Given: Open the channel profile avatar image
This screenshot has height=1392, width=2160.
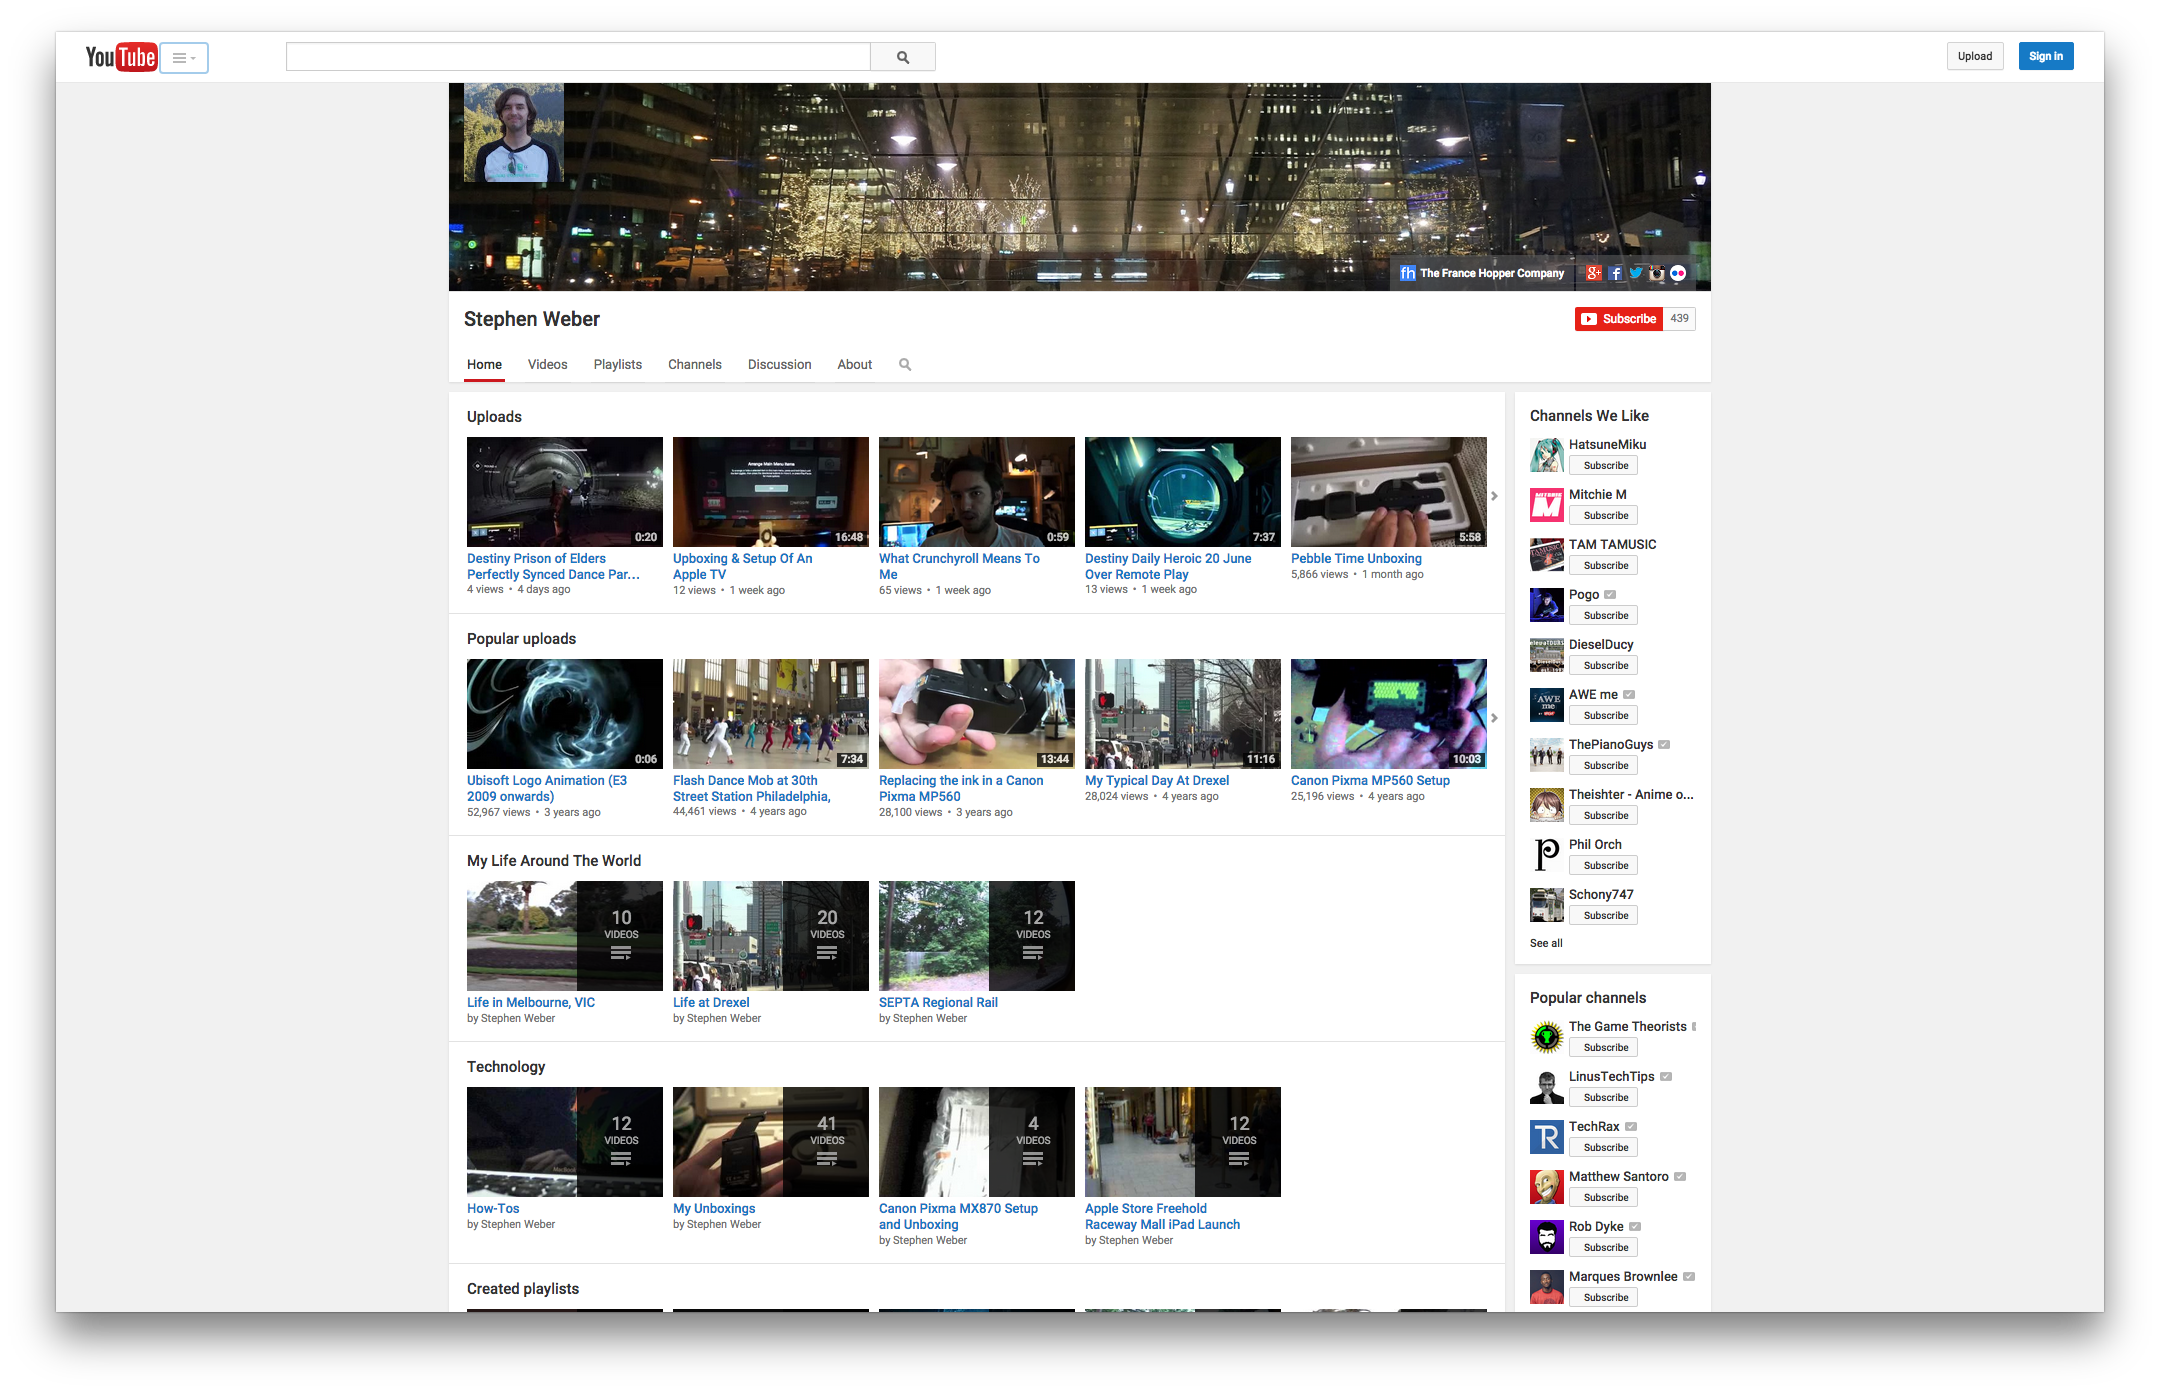Looking at the screenshot, I should click(513, 132).
